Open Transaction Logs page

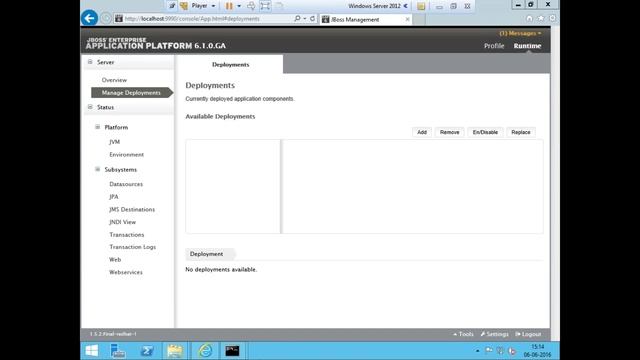click(x=133, y=247)
